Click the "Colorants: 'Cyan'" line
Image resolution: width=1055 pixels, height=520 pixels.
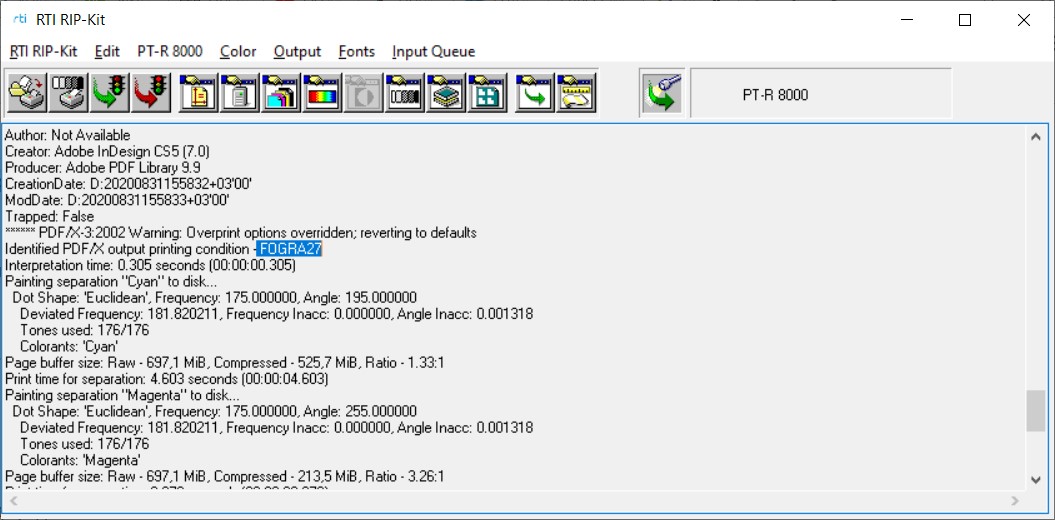click(69, 346)
